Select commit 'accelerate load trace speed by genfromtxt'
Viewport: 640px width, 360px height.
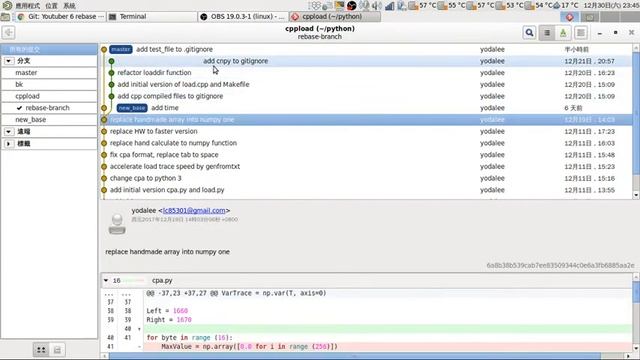pos(366,167)
